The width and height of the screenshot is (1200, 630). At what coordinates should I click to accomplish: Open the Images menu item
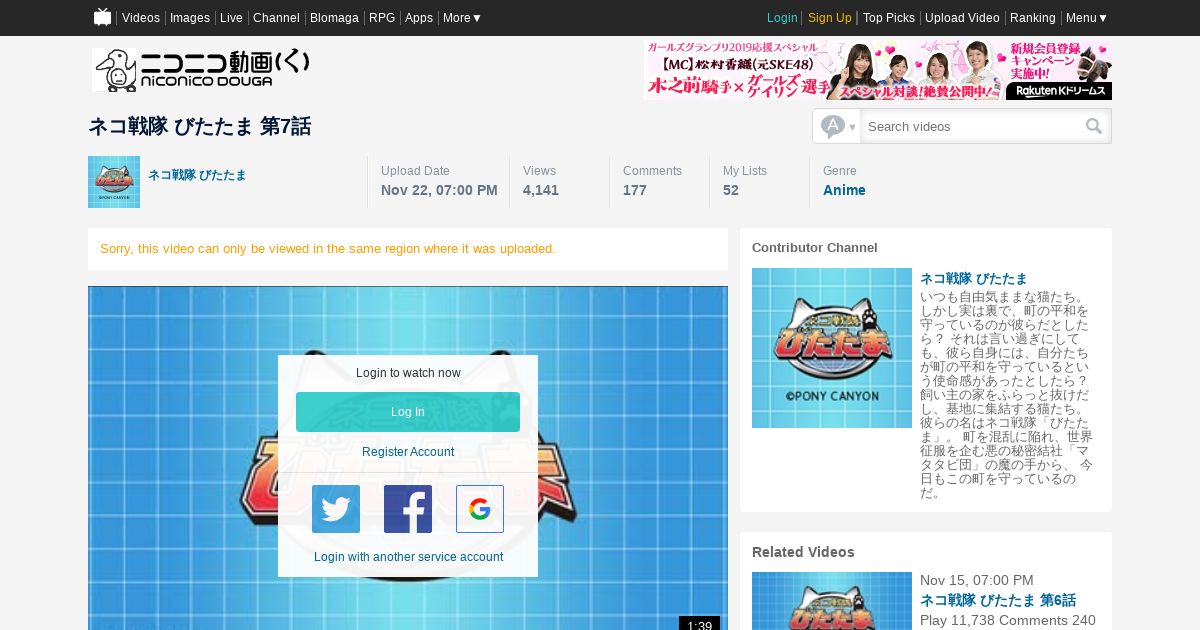pos(190,18)
